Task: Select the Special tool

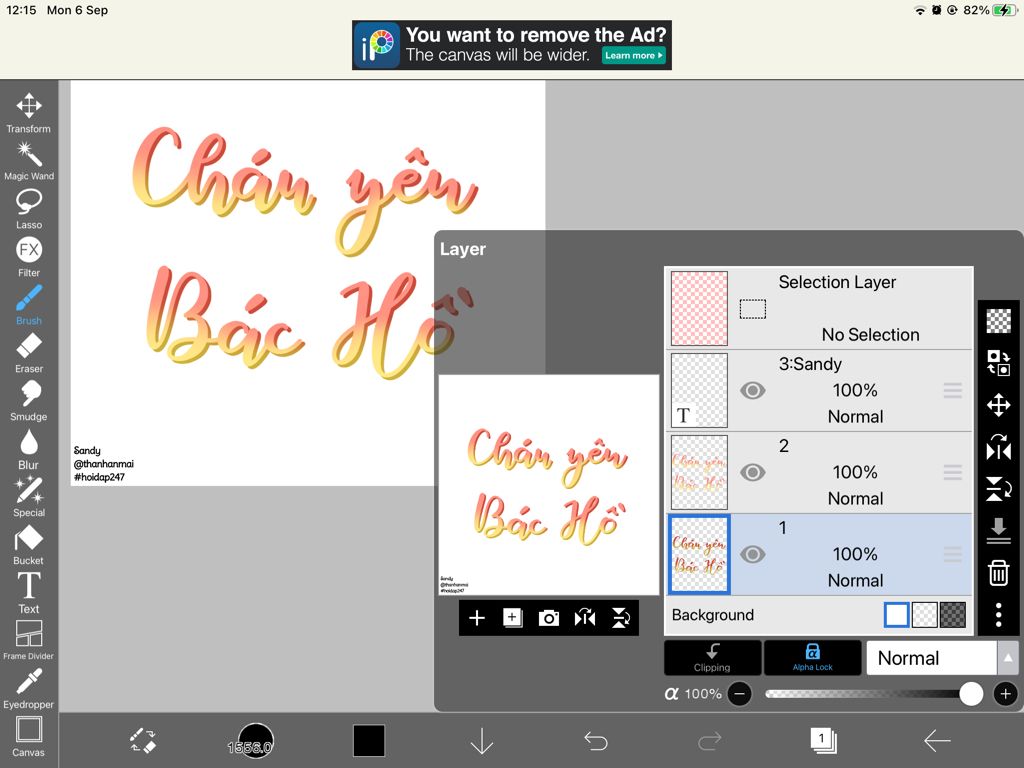Action: (x=29, y=496)
